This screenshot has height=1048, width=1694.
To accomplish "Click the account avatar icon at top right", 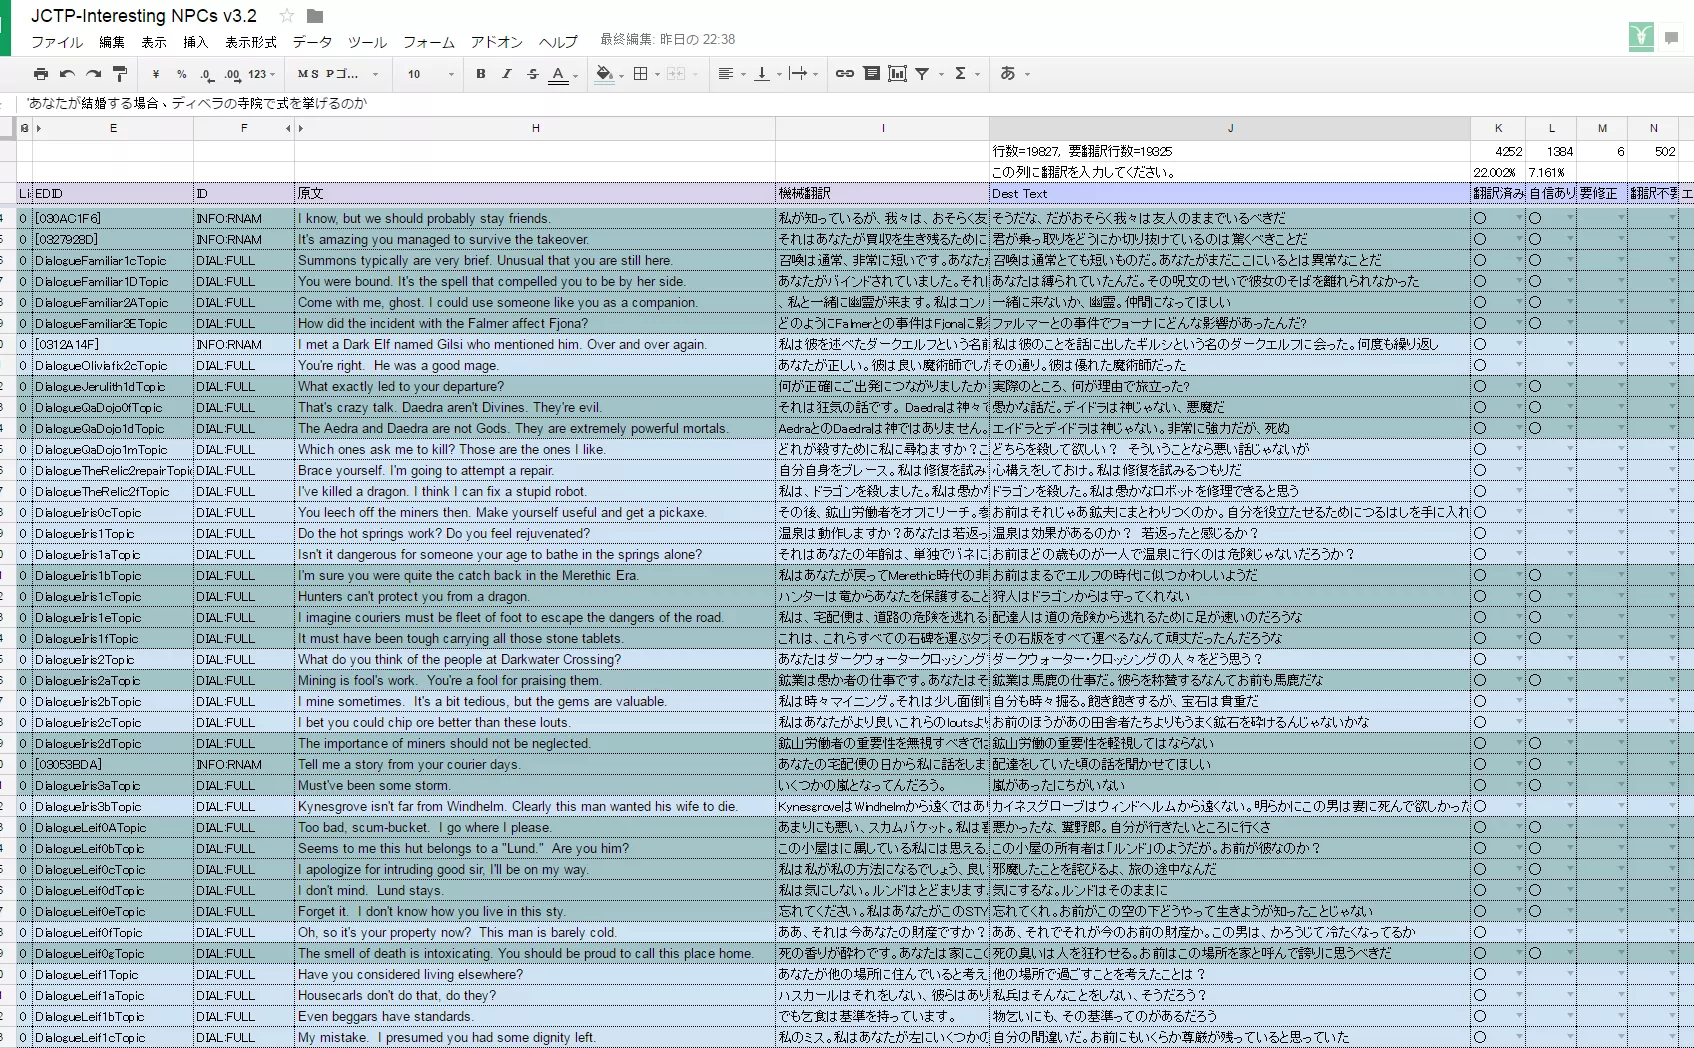I will point(1641,37).
